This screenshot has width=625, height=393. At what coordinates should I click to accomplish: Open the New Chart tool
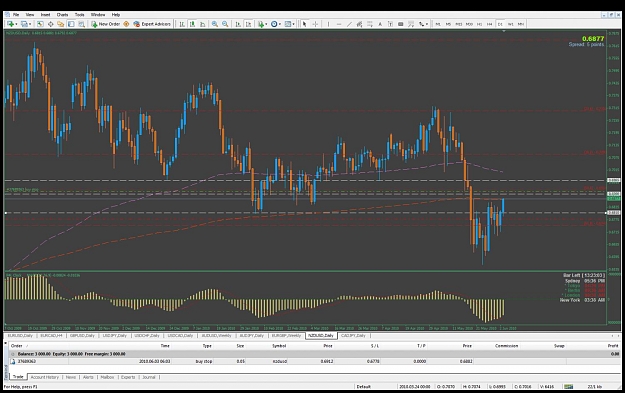pyautogui.click(x=10, y=24)
